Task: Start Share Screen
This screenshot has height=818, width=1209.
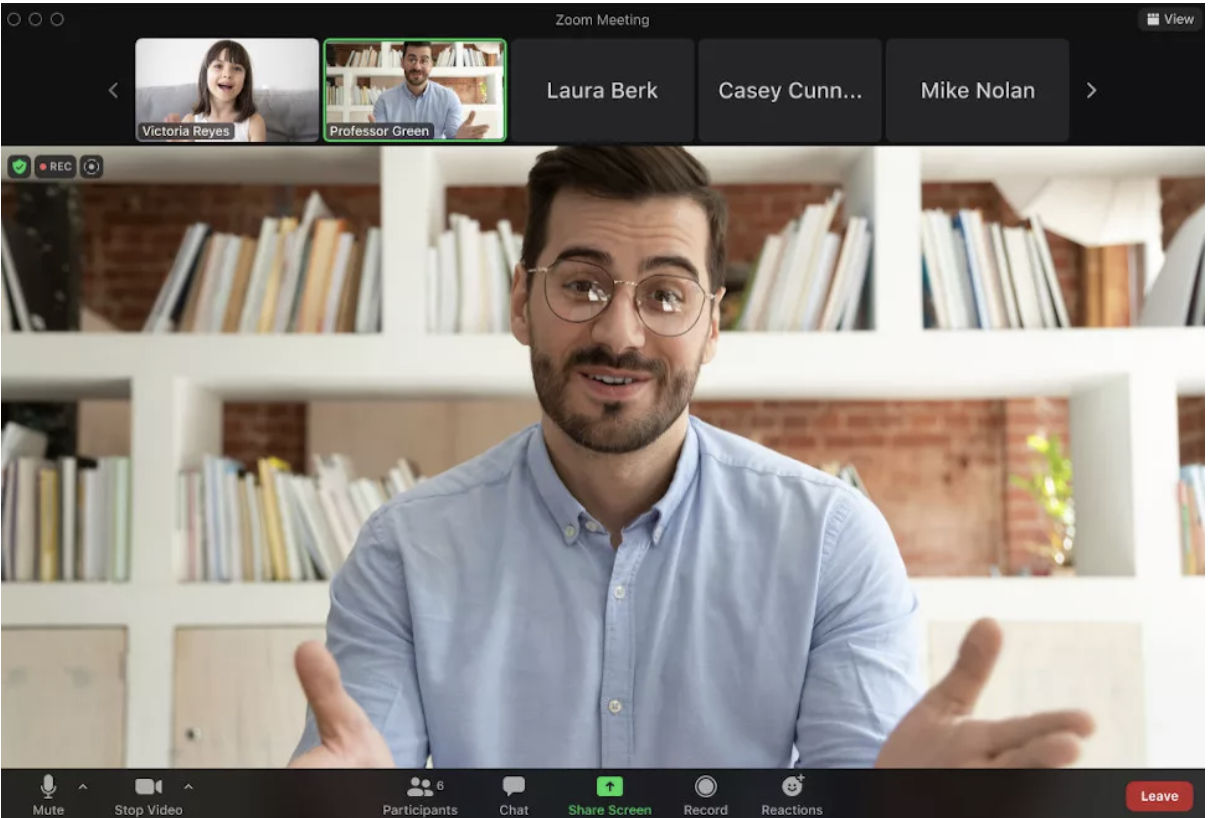Action: click(x=609, y=795)
